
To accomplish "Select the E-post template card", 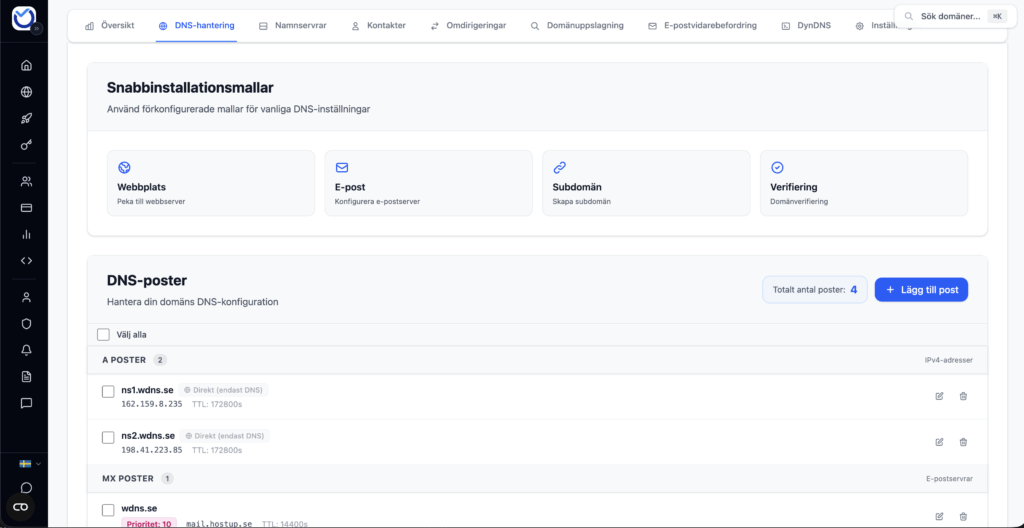I will click(428, 183).
